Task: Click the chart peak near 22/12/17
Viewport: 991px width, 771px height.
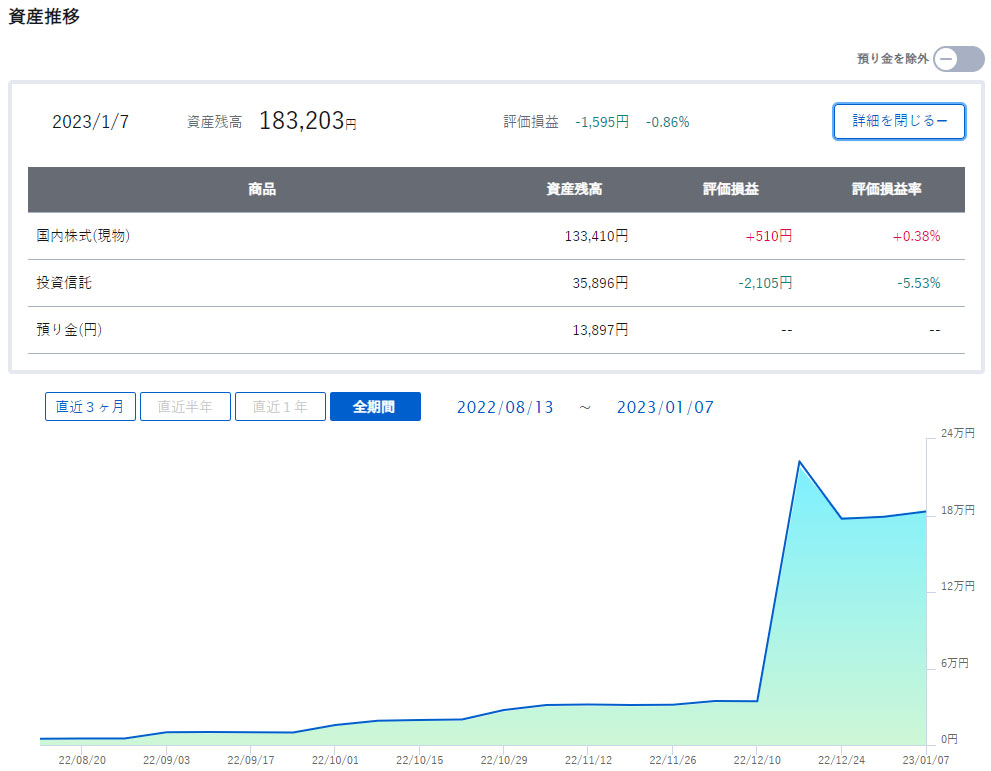Action: tap(799, 462)
